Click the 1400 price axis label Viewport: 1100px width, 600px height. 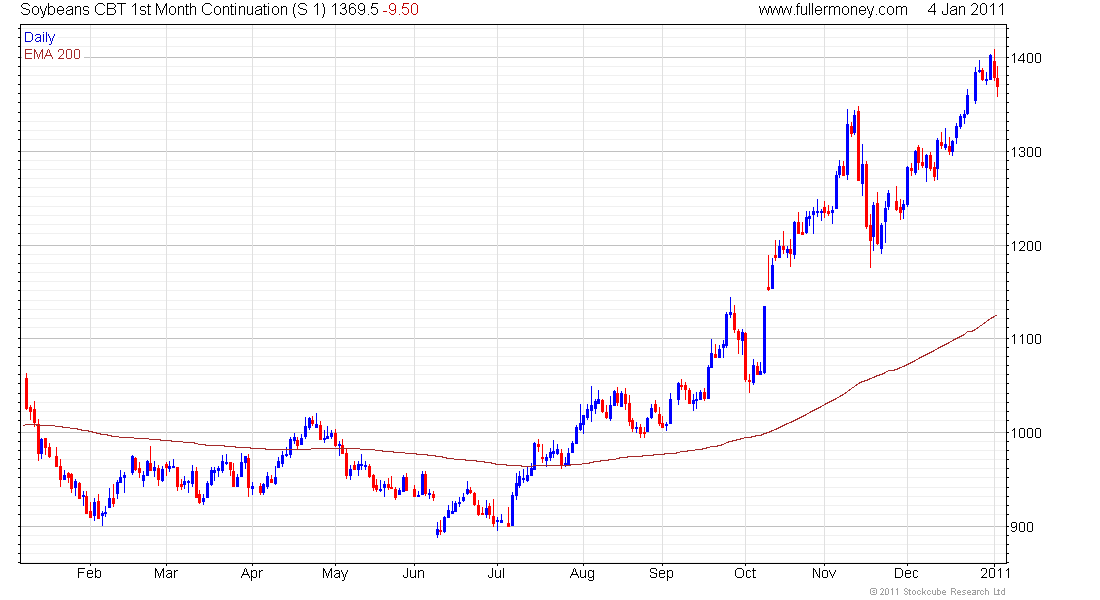(1026, 58)
